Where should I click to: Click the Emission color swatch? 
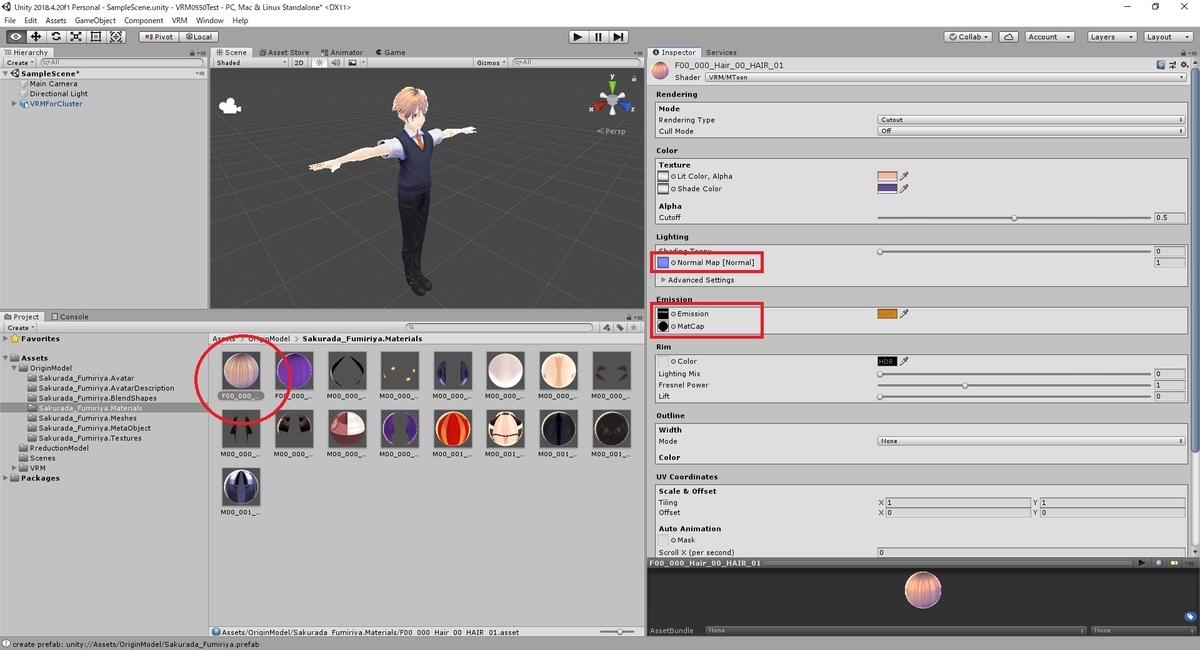tap(887, 314)
